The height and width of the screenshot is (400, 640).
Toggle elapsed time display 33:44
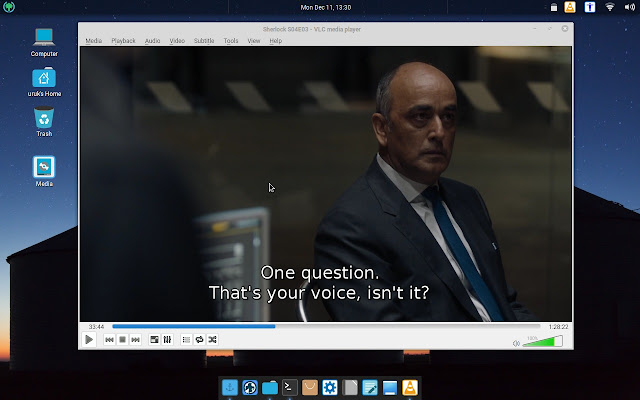(96, 327)
